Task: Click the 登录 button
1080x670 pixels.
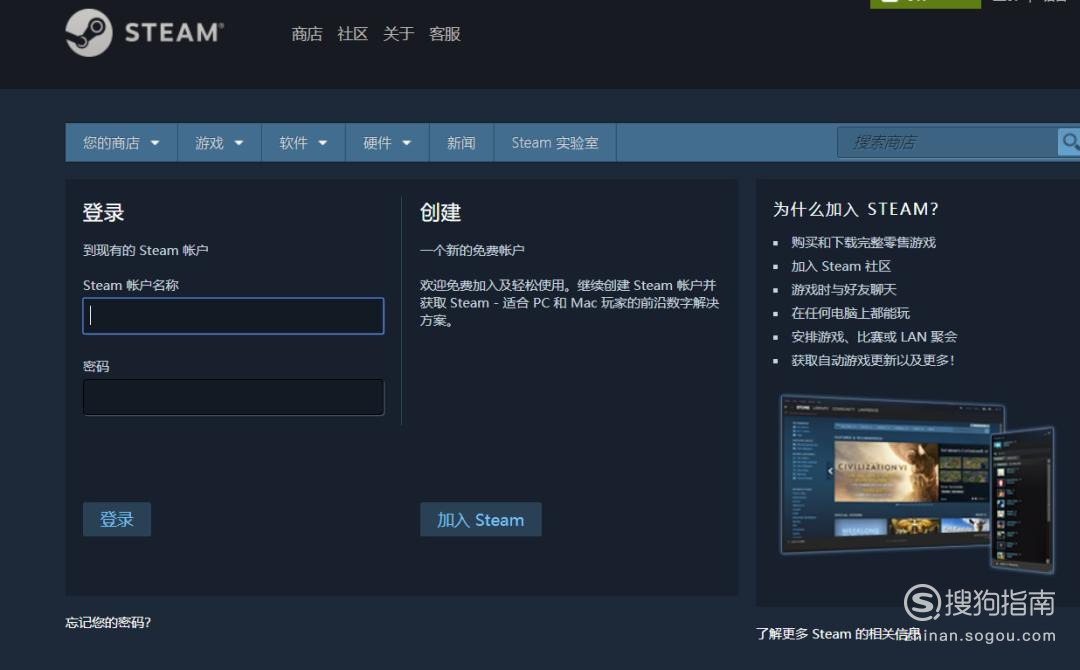Action: tap(116, 519)
